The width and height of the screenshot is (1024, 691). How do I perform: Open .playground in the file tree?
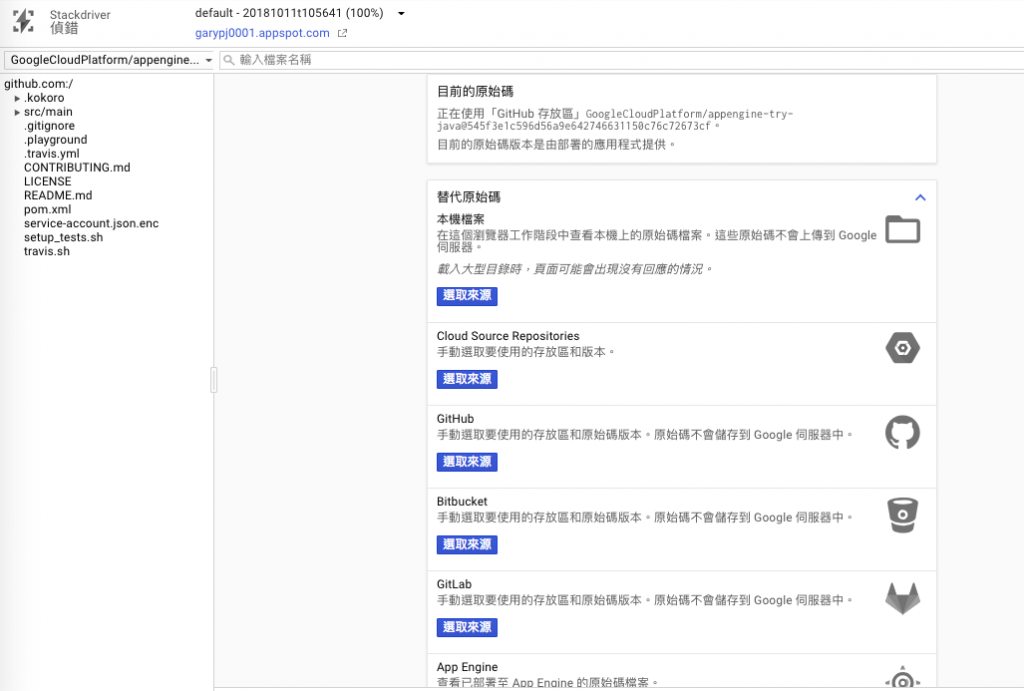pyautogui.click(x=56, y=140)
